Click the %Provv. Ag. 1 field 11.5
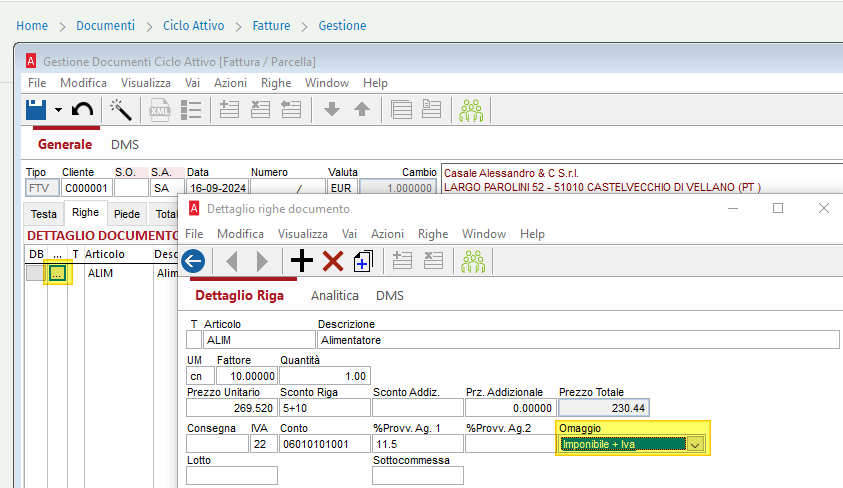 (418, 444)
